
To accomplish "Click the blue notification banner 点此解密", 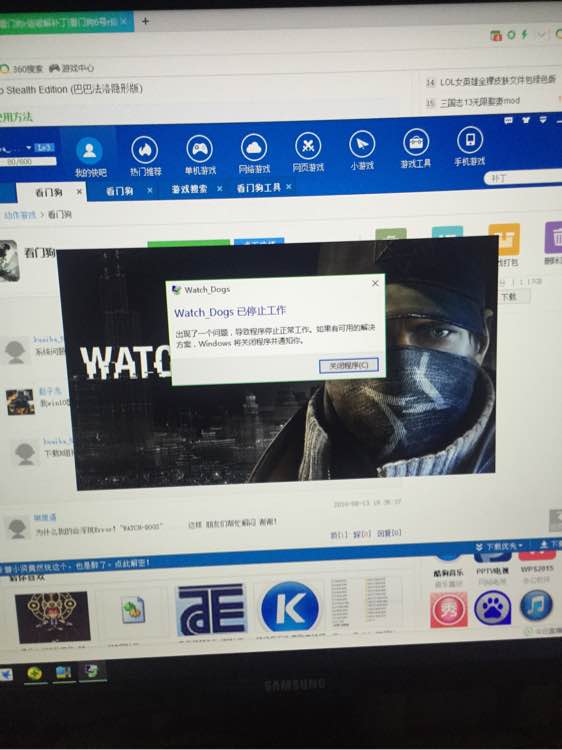I will pyautogui.click(x=77, y=566).
